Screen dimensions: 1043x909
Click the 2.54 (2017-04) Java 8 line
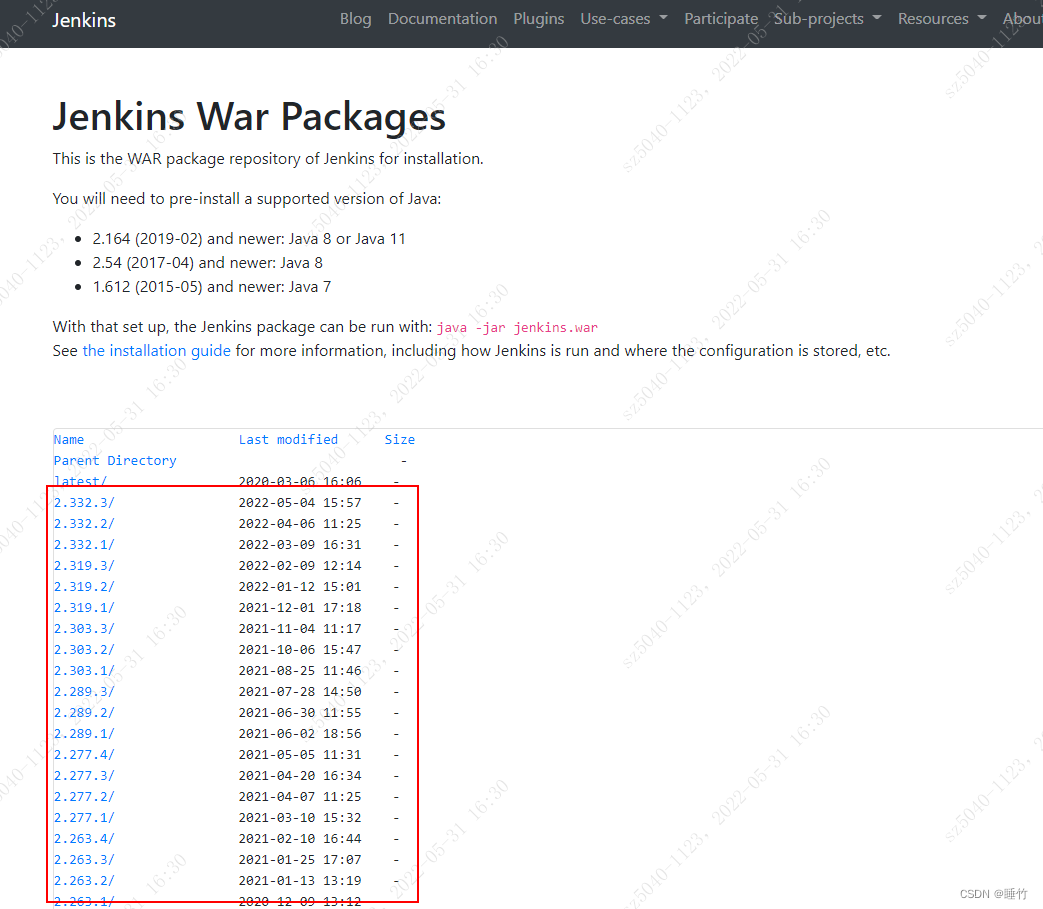click(208, 263)
